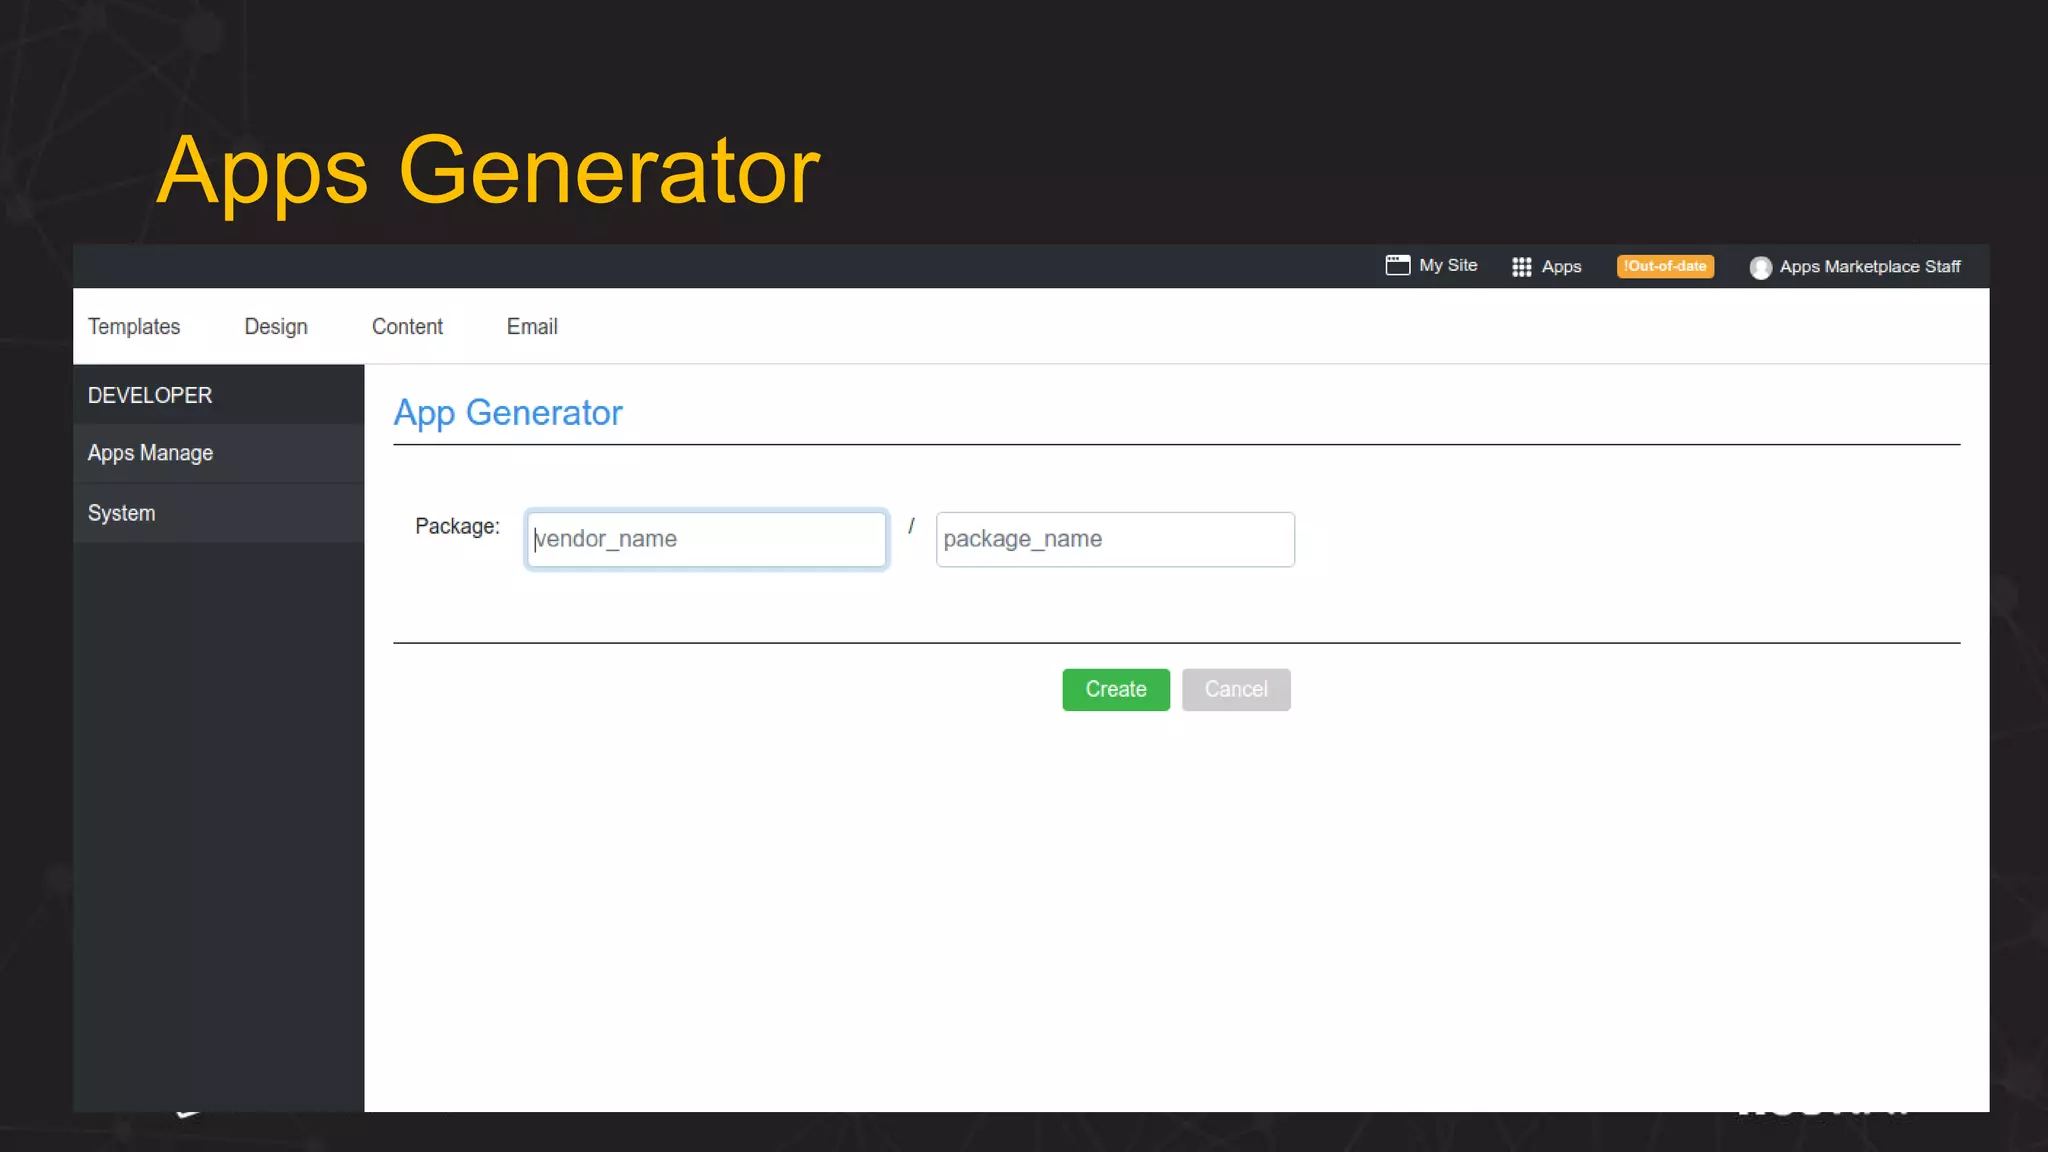The height and width of the screenshot is (1152, 2048).
Task: Open the My Site window icon
Action: [x=1397, y=265]
